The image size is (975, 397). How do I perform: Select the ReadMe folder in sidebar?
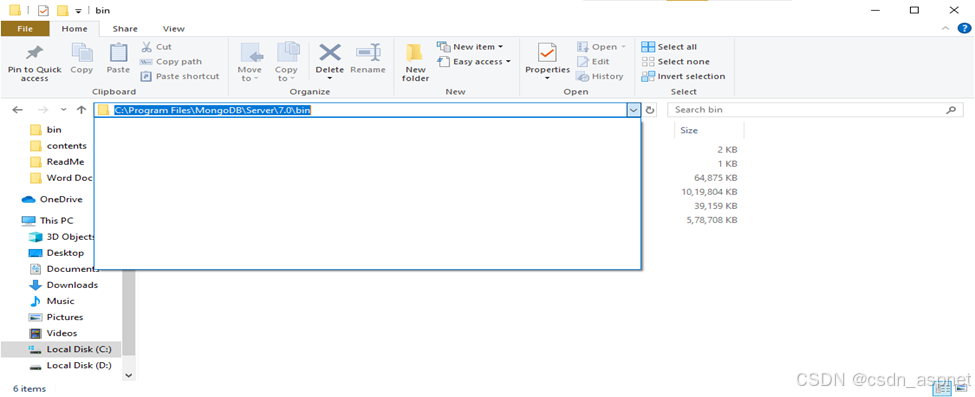(x=57, y=162)
